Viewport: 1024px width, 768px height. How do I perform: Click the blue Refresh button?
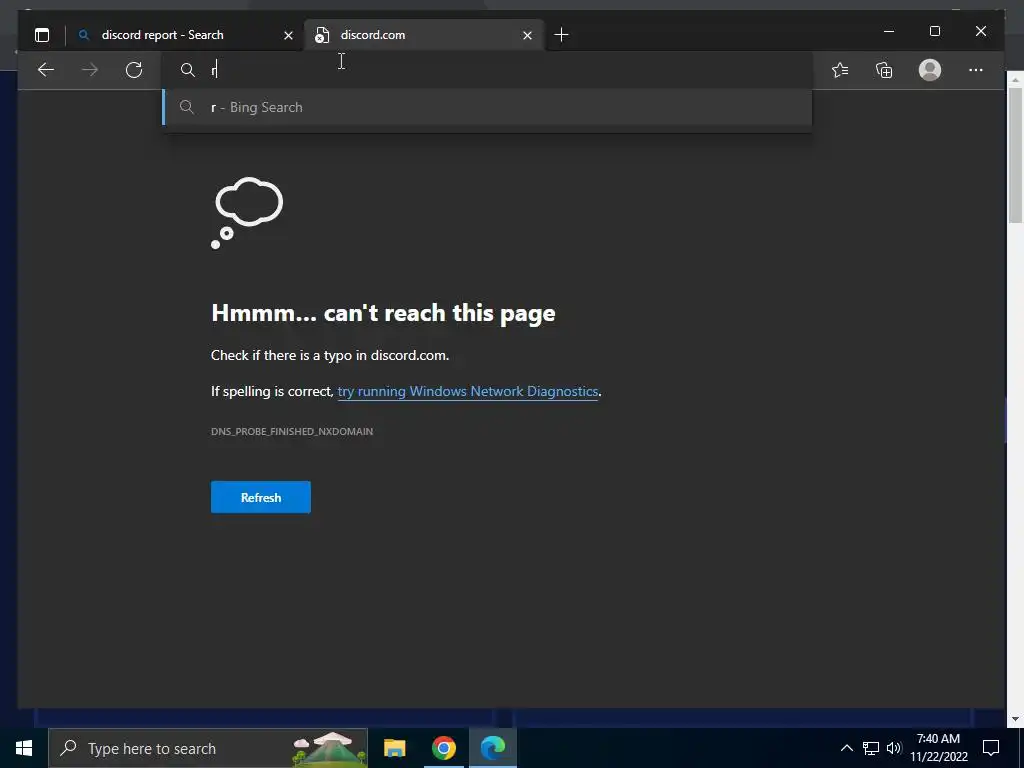[261, 498]
